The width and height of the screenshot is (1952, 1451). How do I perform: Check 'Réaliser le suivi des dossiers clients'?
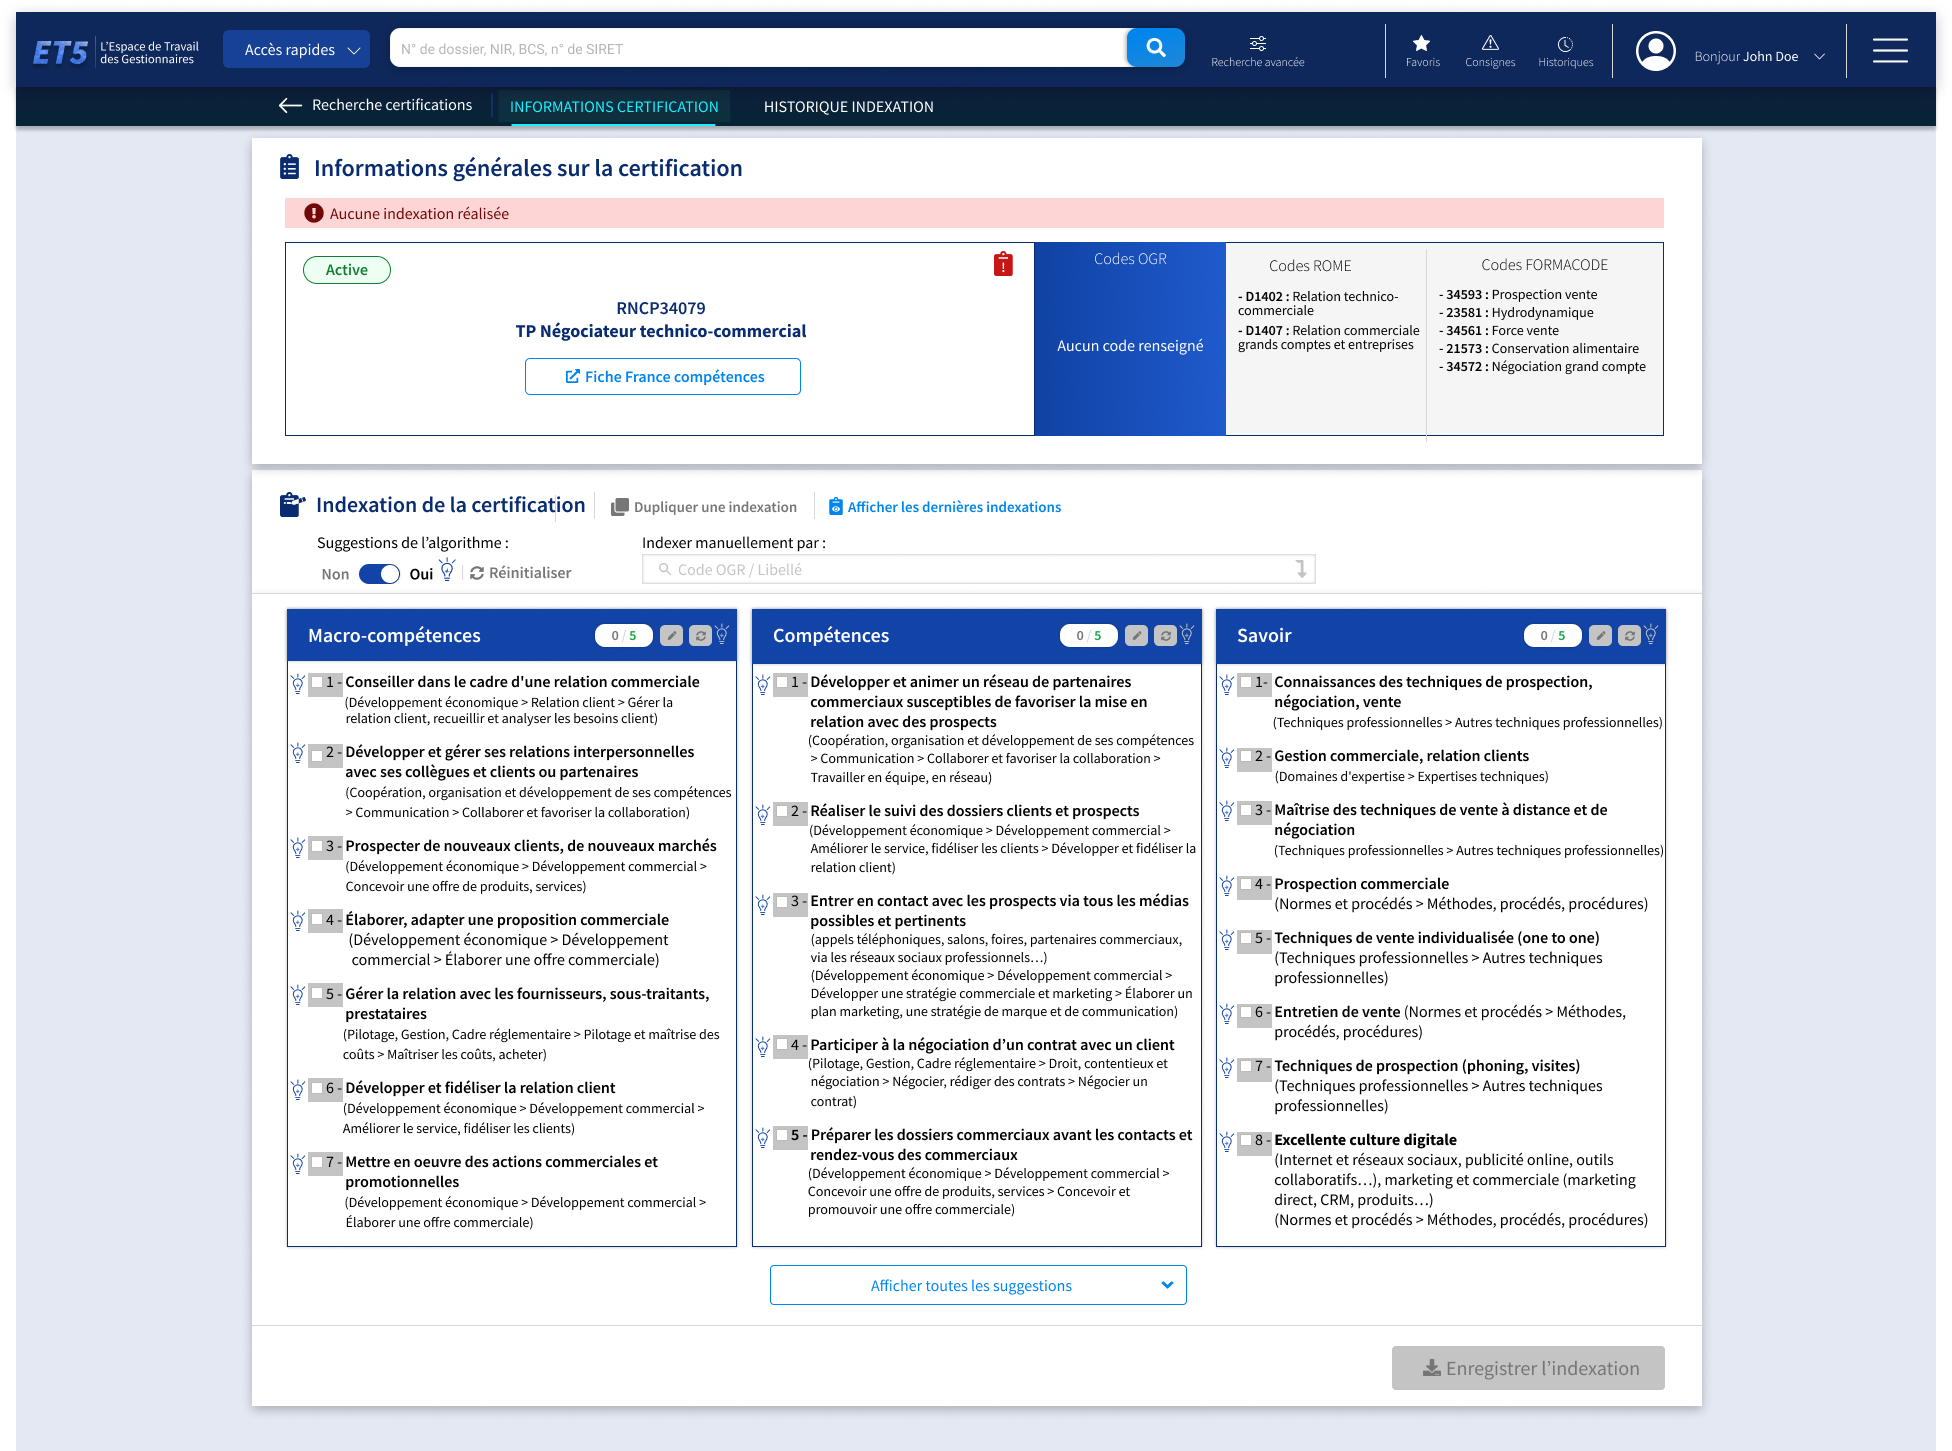point(782,811)
